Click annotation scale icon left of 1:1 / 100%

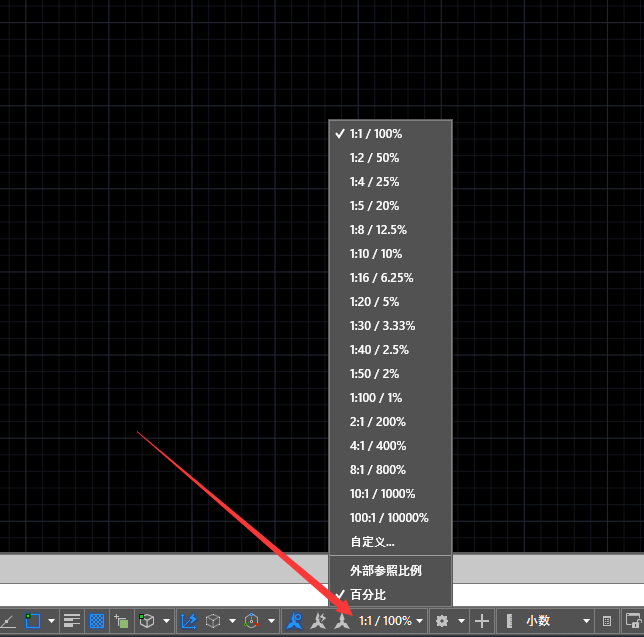tap(342, 621)
